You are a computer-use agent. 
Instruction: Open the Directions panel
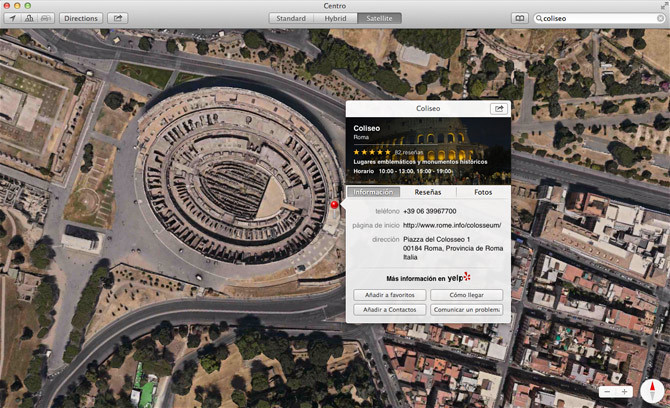pyautogui.click(x=80, y=18)
